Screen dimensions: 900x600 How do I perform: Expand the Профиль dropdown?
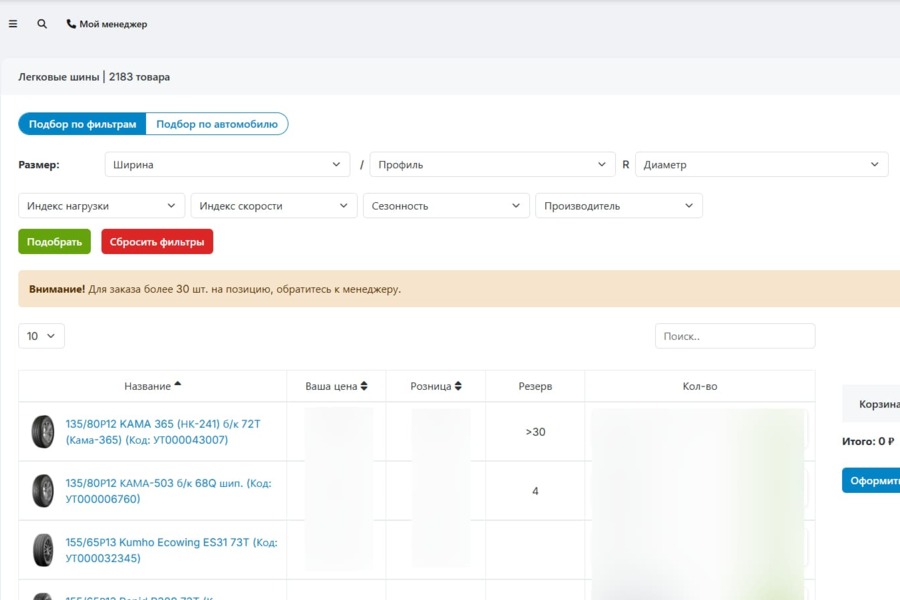(x=492, y=165)
